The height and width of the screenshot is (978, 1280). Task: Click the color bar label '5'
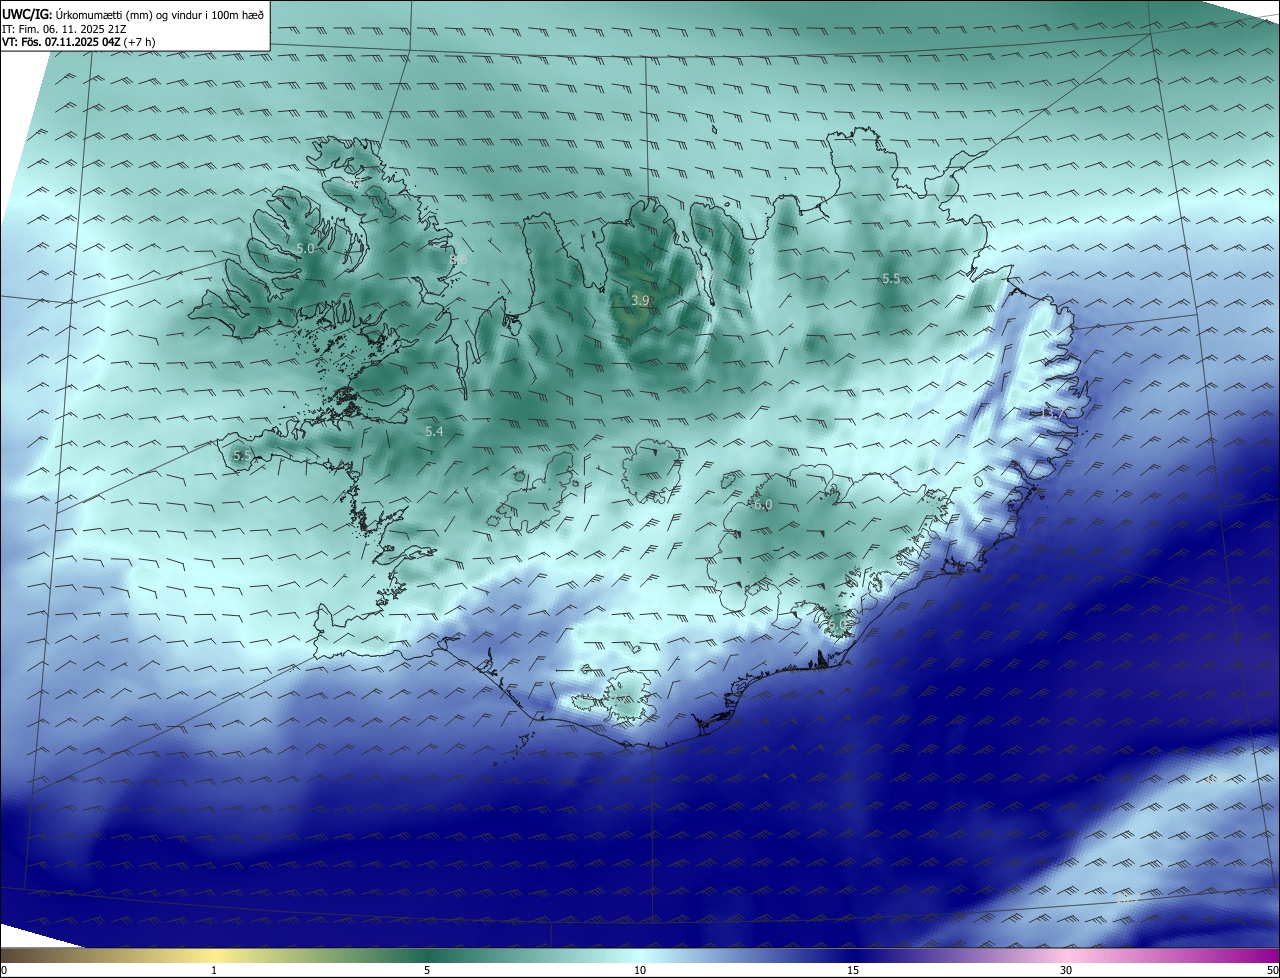(x=427, y=970)
